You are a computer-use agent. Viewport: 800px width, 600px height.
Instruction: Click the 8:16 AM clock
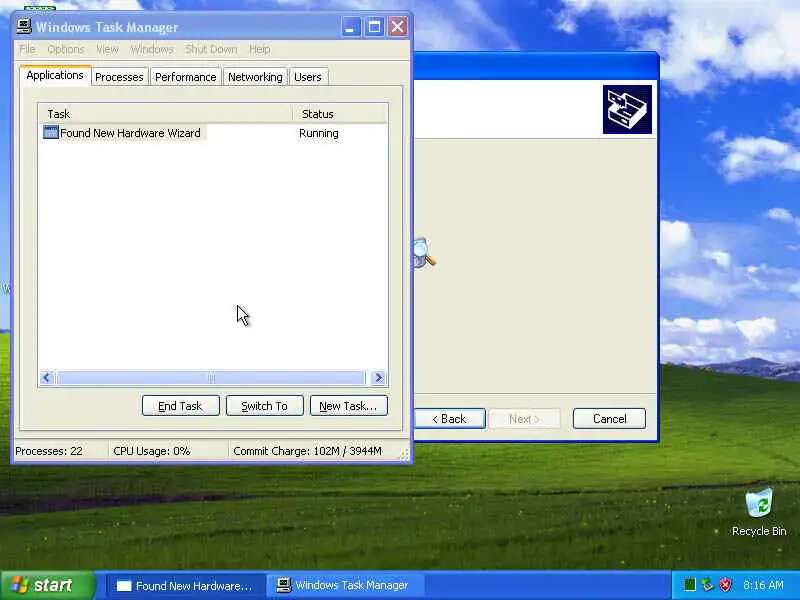tap(763, 585)
